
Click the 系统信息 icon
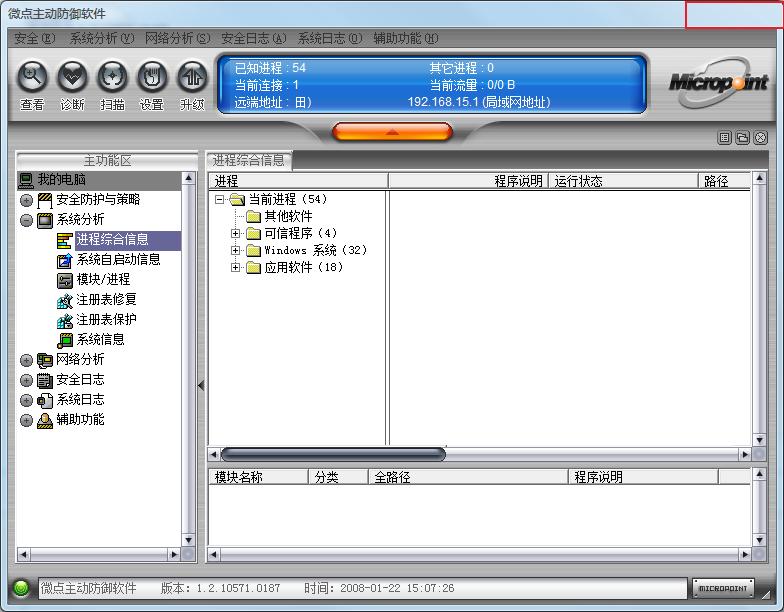tap(64, 340)
